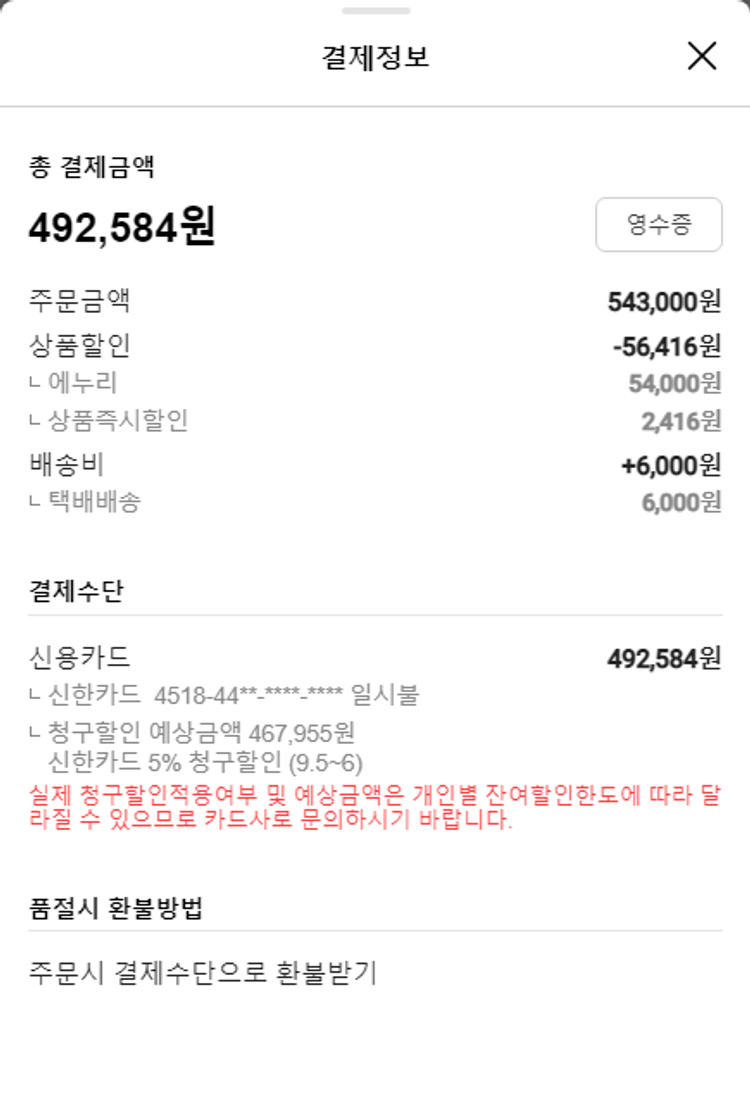Click the 543,000원 order amount
The image size is (750, 1093).
(x=664, y=301)
